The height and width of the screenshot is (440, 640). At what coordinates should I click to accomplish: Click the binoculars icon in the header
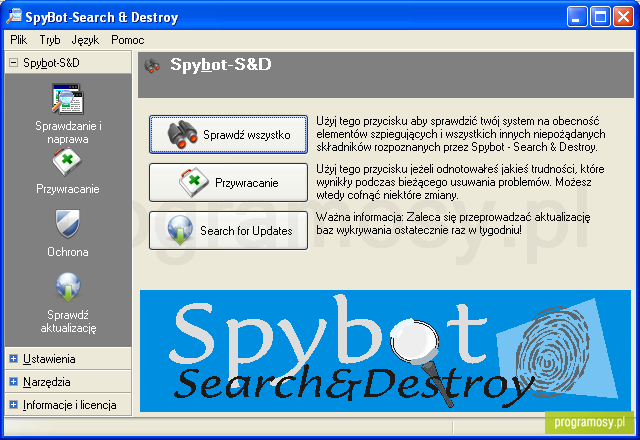coord(152,66)
